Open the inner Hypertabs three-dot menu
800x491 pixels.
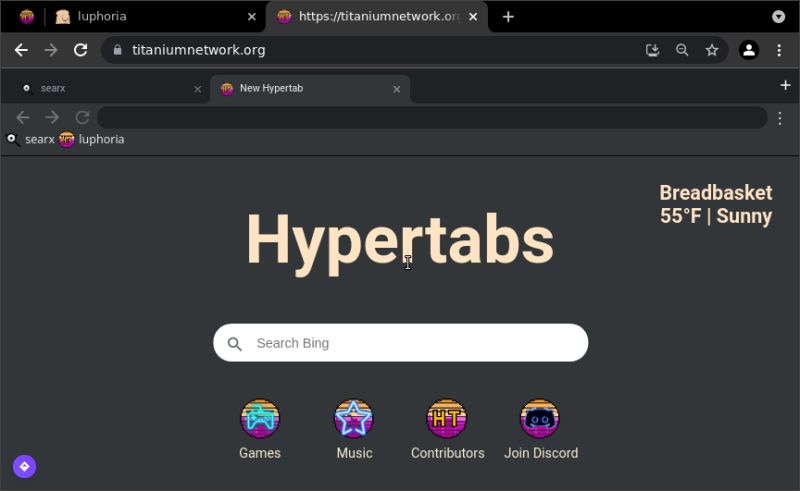[x=780, y=118]
